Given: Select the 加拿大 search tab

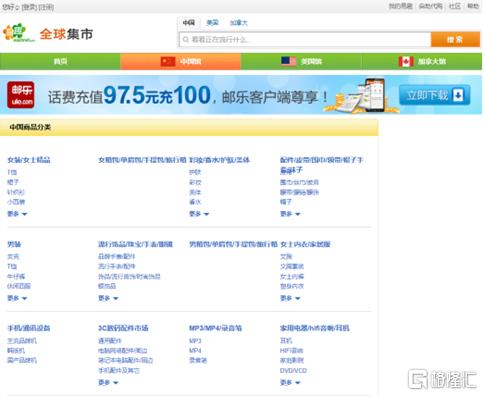Looking at the screenshot, I should point(239,23).
